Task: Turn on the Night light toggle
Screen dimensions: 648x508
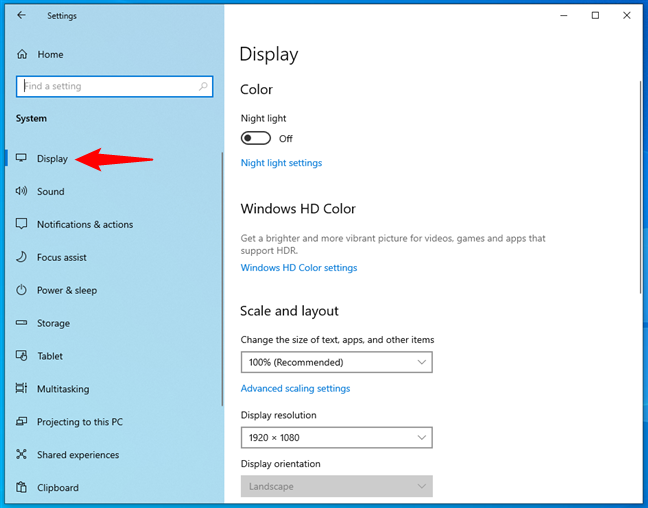Action: [x=256, y=138]
